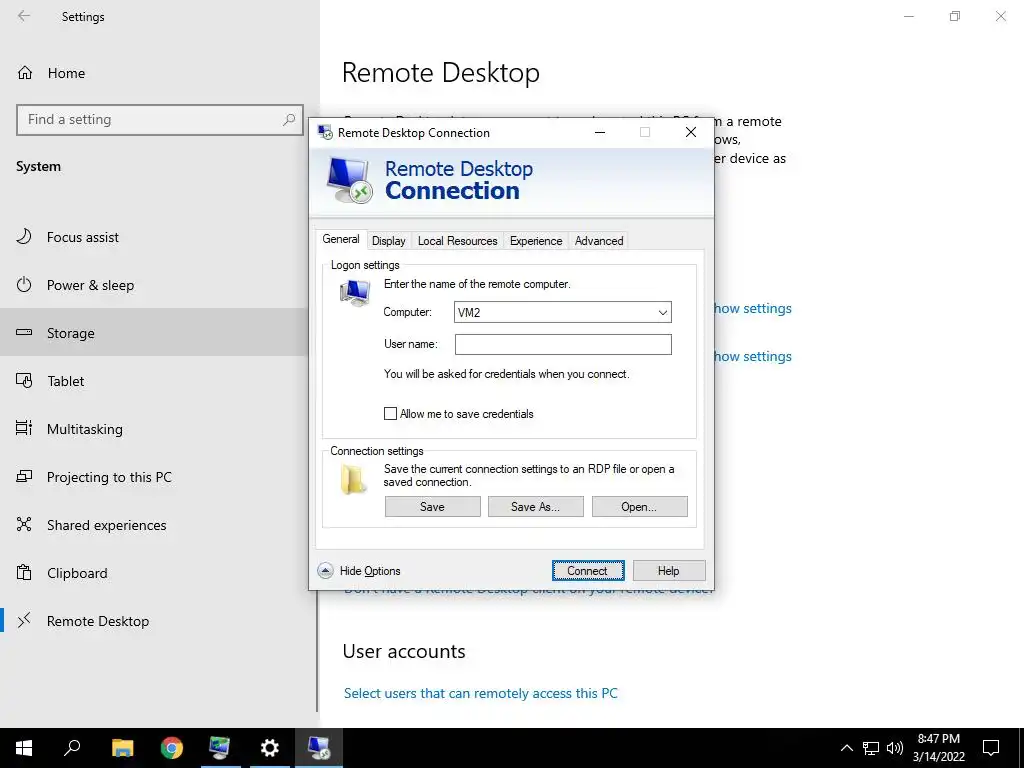Open the Windows Start menu
The height and width of the screenshot is (768, 1024).
coord(24,748)
